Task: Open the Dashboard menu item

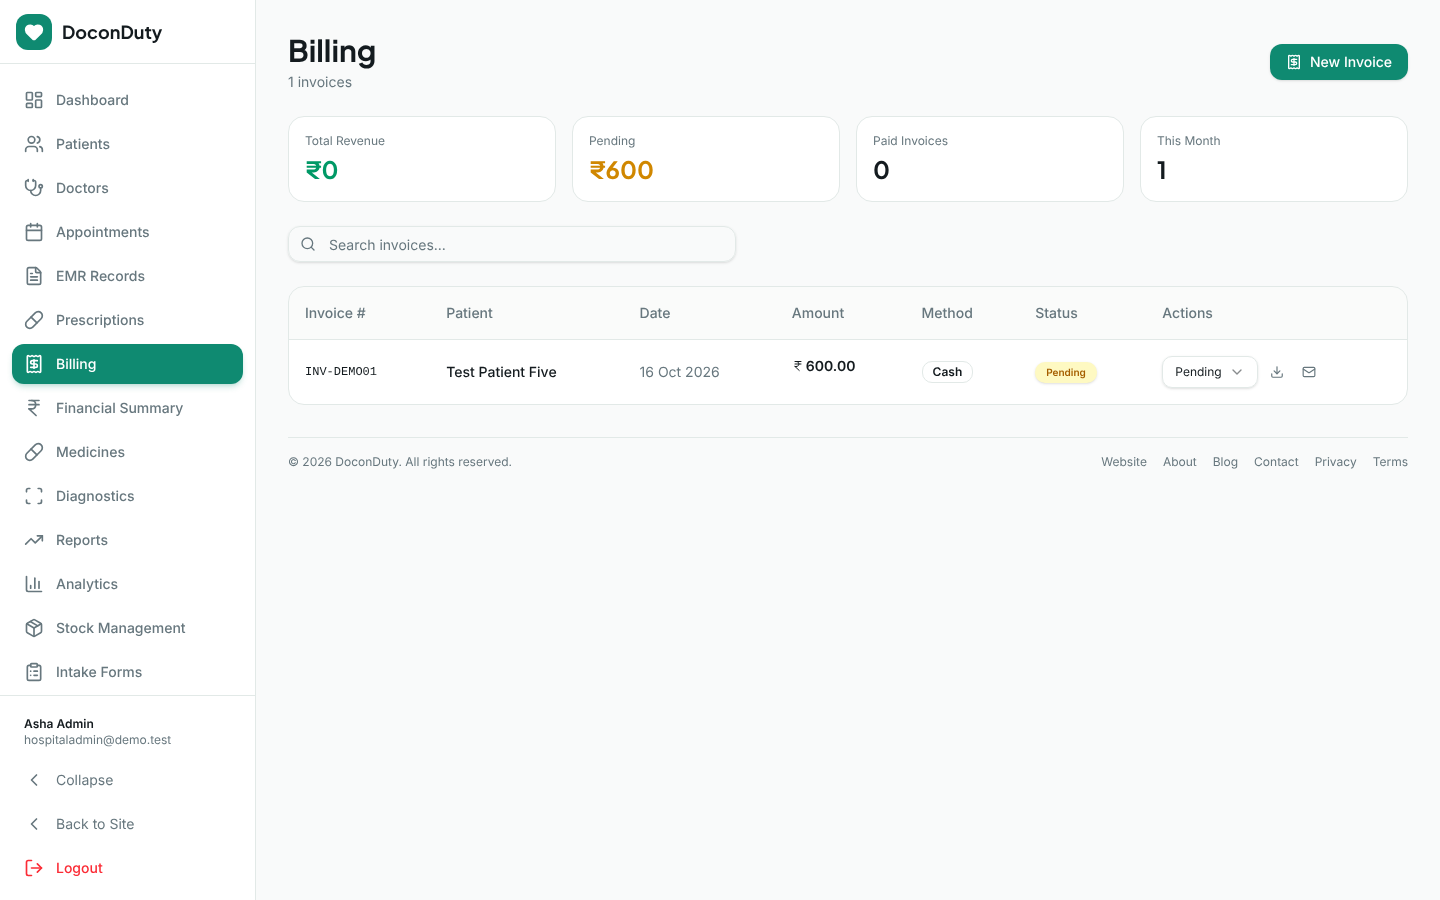Action: [x=127, y=100]
